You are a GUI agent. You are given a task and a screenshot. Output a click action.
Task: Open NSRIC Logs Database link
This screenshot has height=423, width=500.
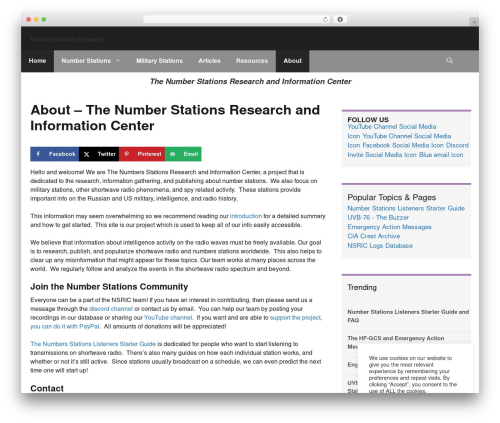click(x=380, y=245)
